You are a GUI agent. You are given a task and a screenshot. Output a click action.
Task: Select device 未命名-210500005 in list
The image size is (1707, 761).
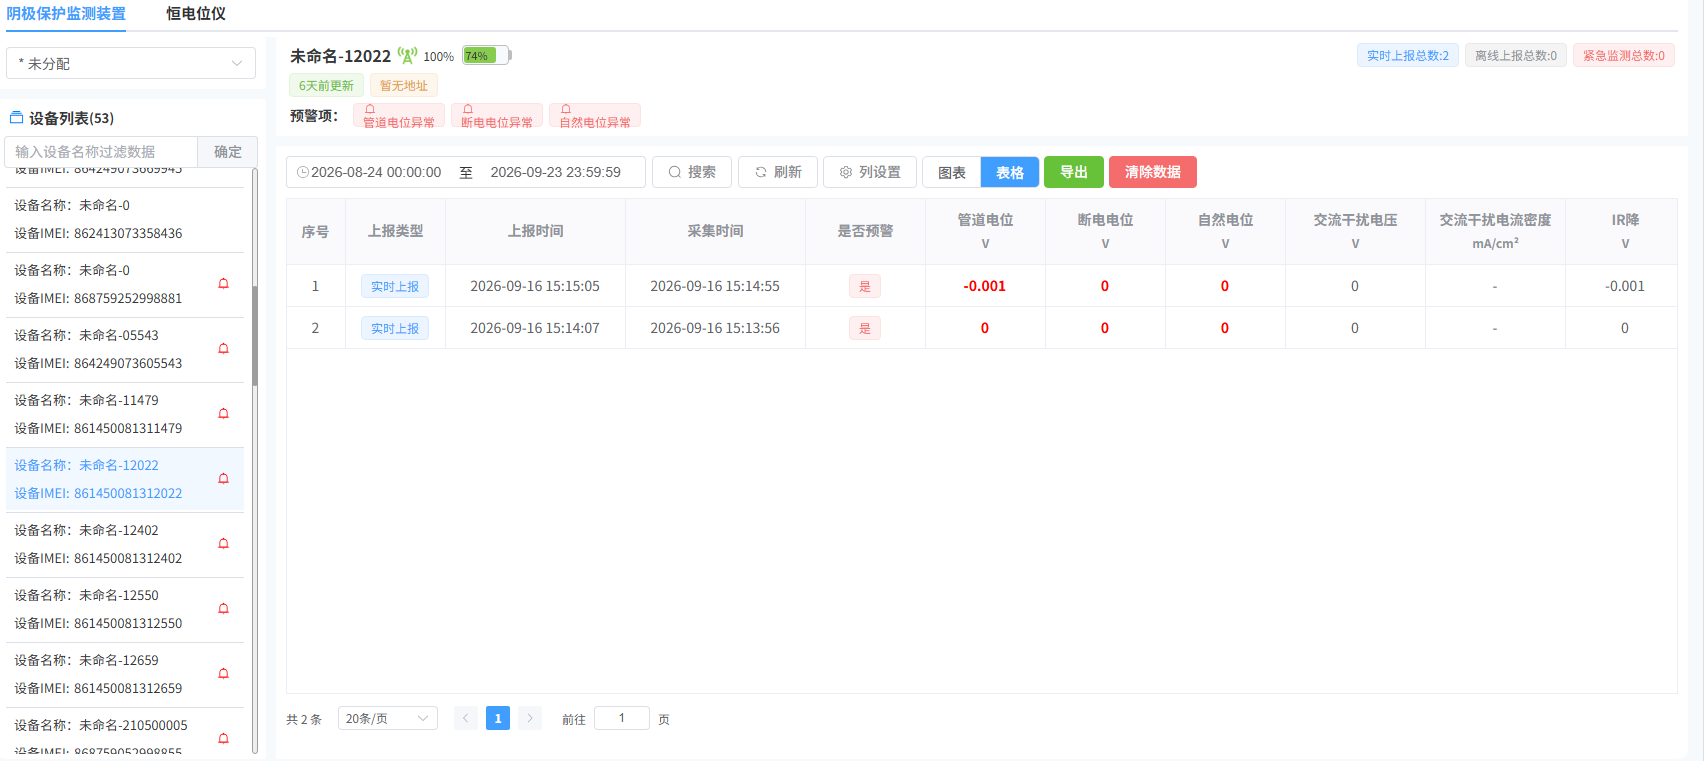[x=125, y=733]
